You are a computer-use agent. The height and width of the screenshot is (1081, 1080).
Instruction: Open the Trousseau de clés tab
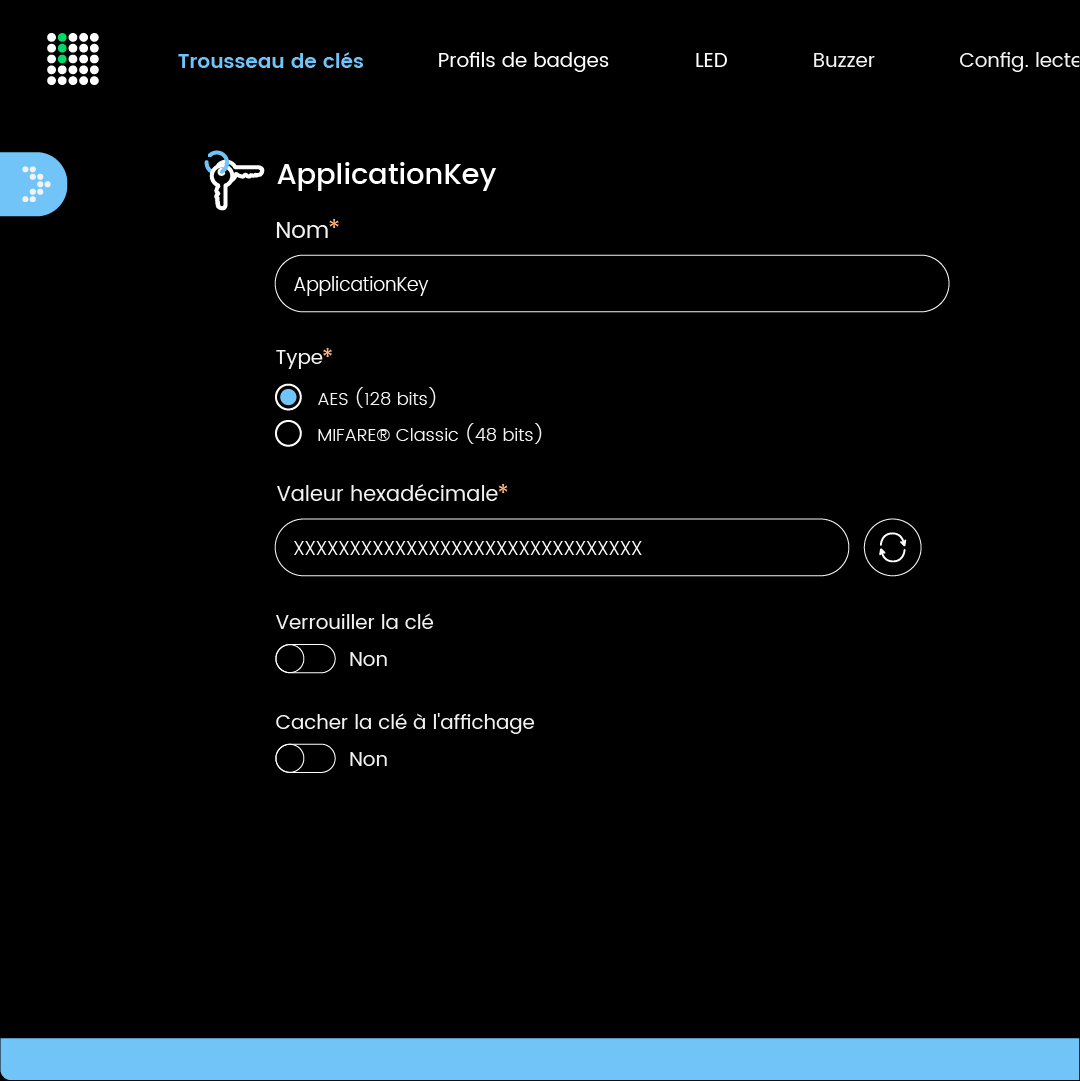tap(270, 61)
